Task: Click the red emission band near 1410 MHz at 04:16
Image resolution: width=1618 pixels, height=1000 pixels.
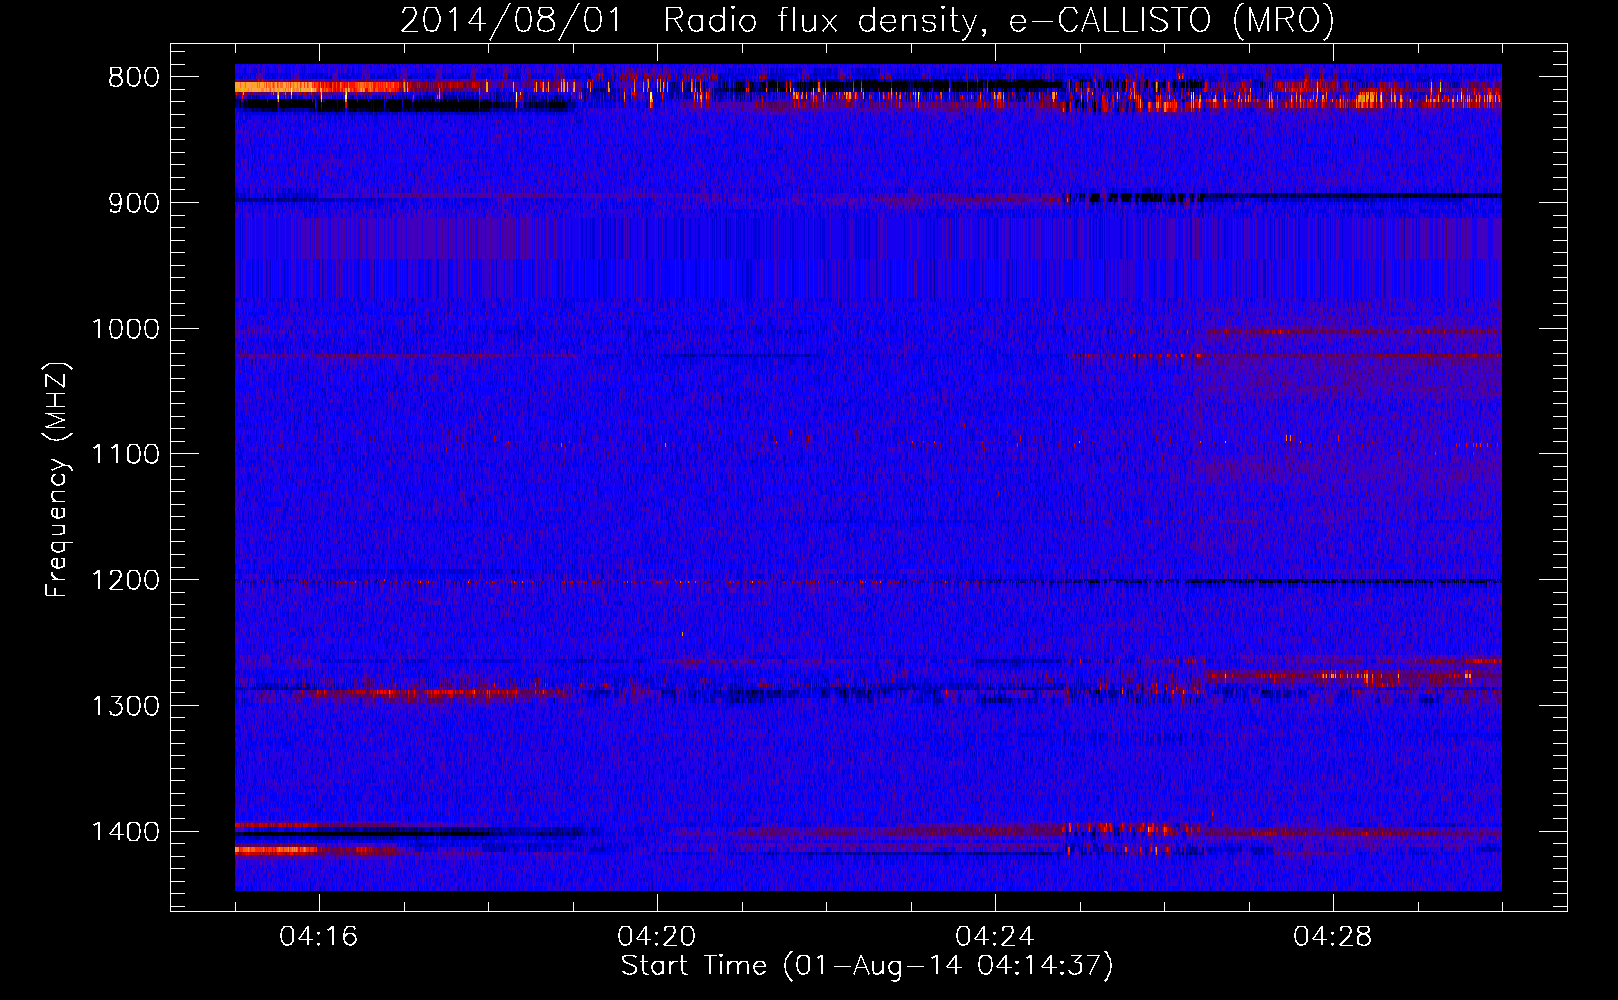Action: (x=278, y=850)
